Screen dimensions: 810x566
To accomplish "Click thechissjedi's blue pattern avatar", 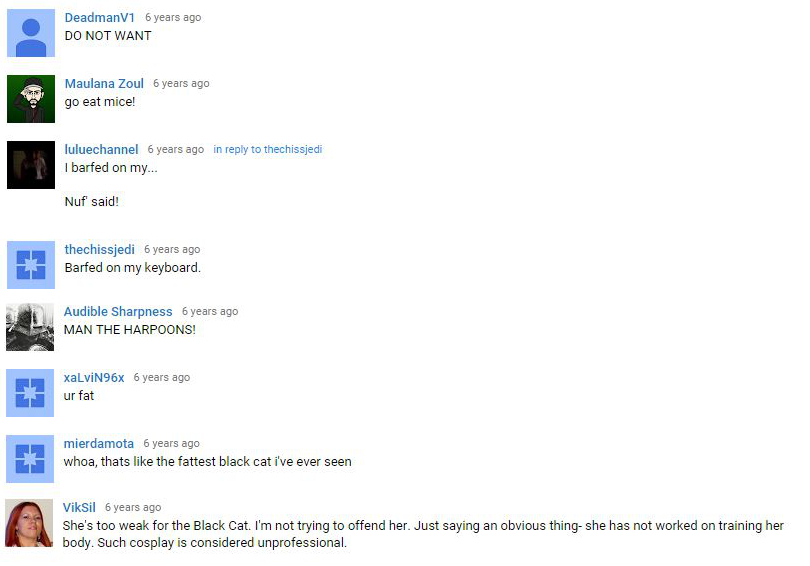I will pos(31,265).
